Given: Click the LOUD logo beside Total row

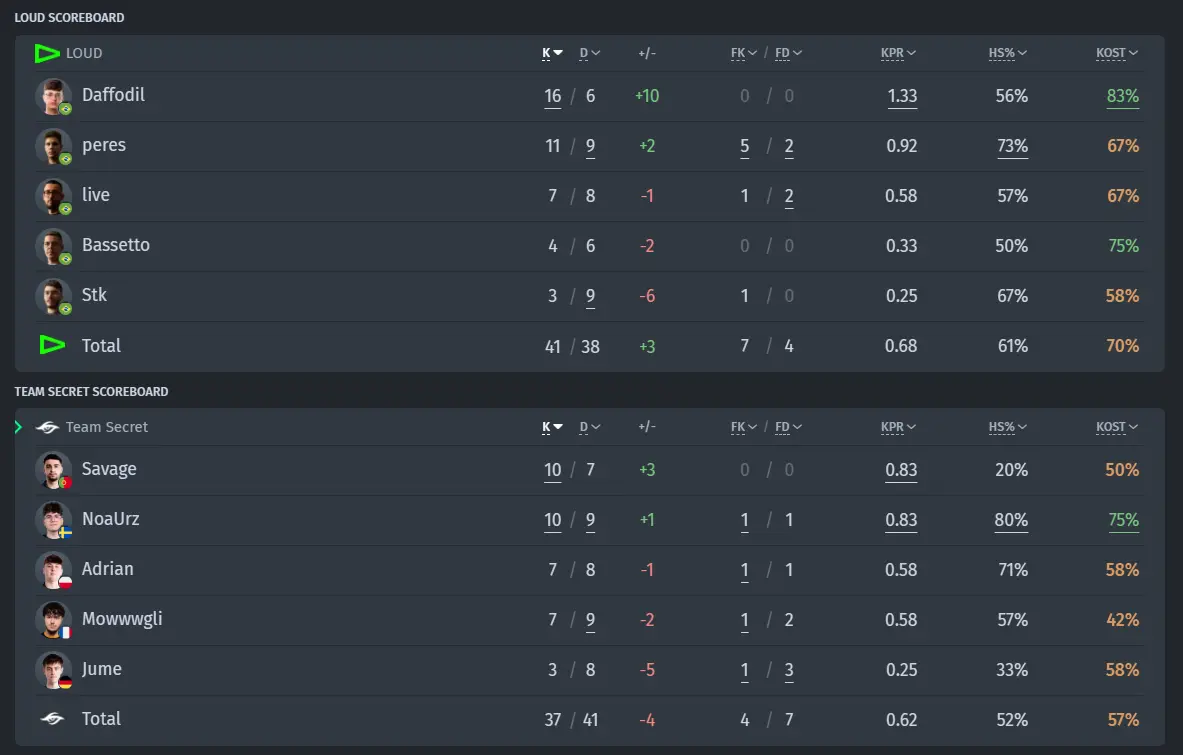Looking at the screenshot, I should (x=52, y=345).
